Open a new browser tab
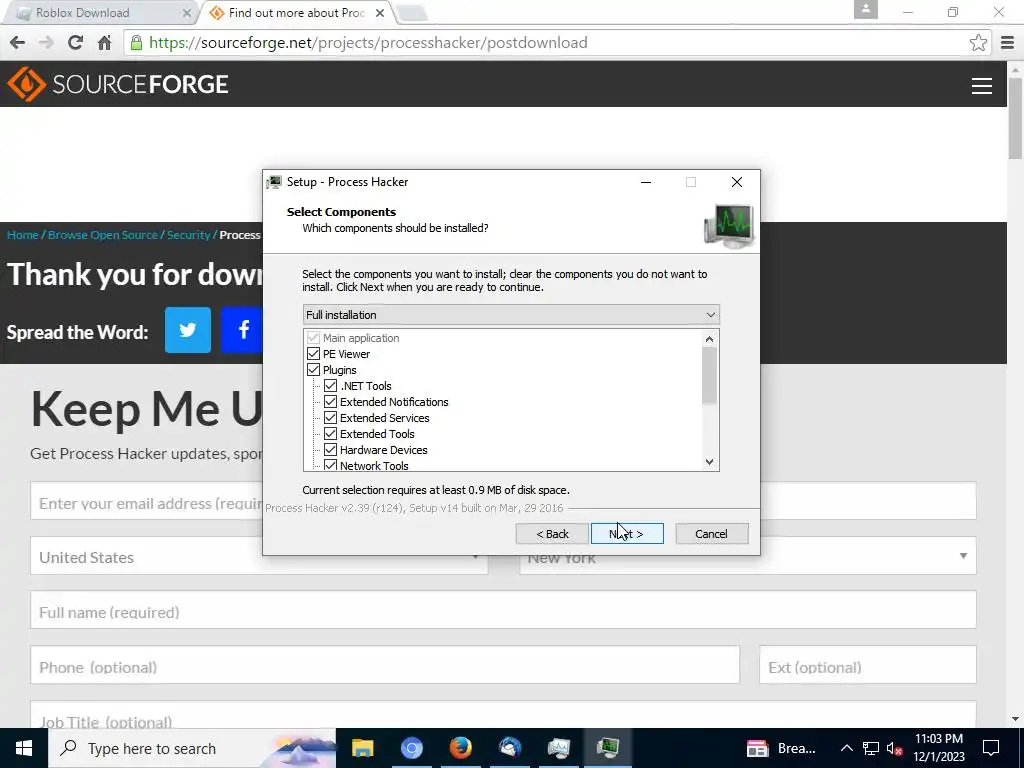The height and width of the screenshot is (768, 1024). tap(411, 13)
